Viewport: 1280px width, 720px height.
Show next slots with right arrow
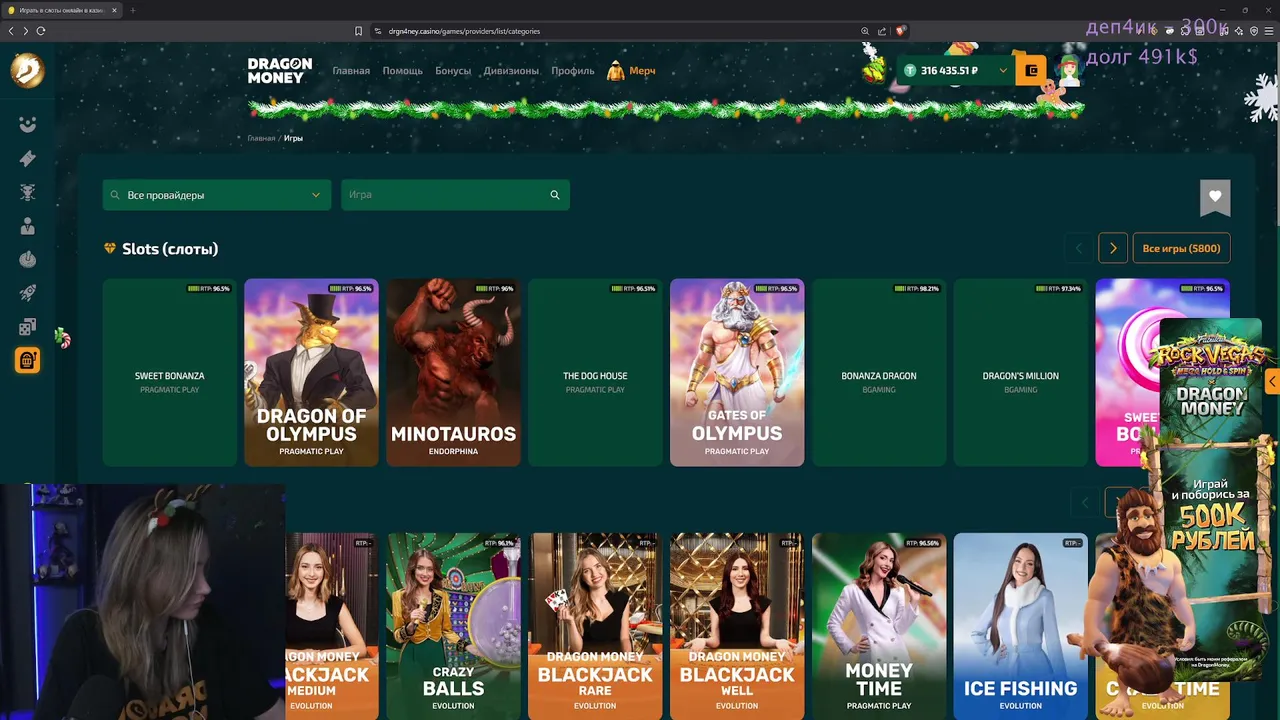click(1113, 248)
